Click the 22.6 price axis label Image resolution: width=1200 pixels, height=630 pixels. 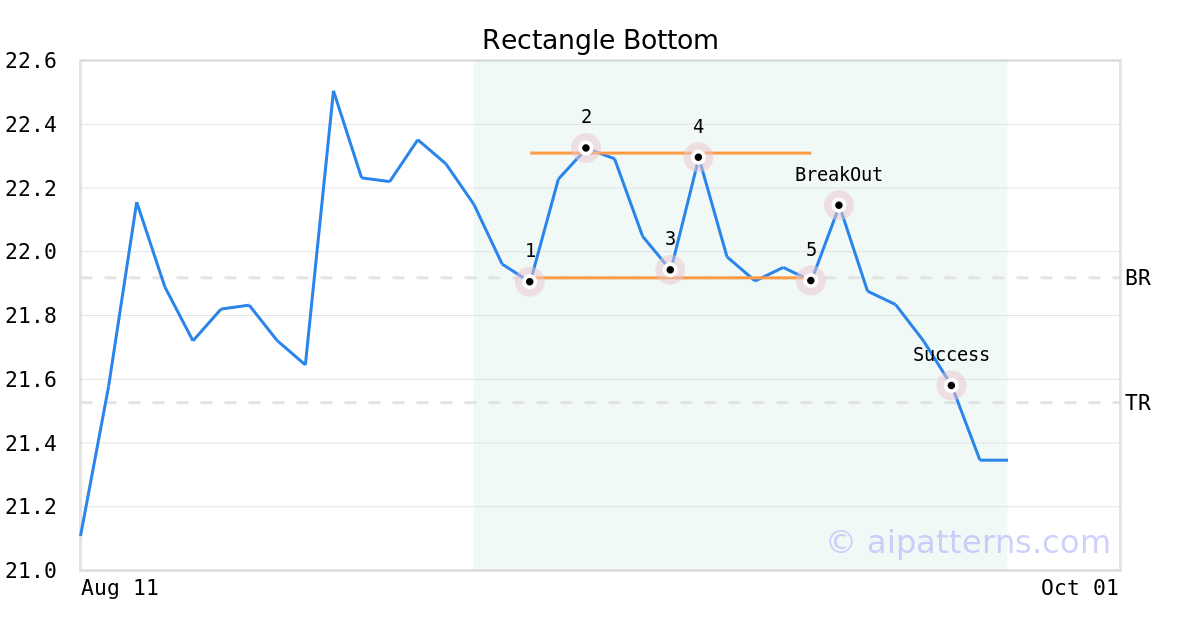click(x=30, y=61)
